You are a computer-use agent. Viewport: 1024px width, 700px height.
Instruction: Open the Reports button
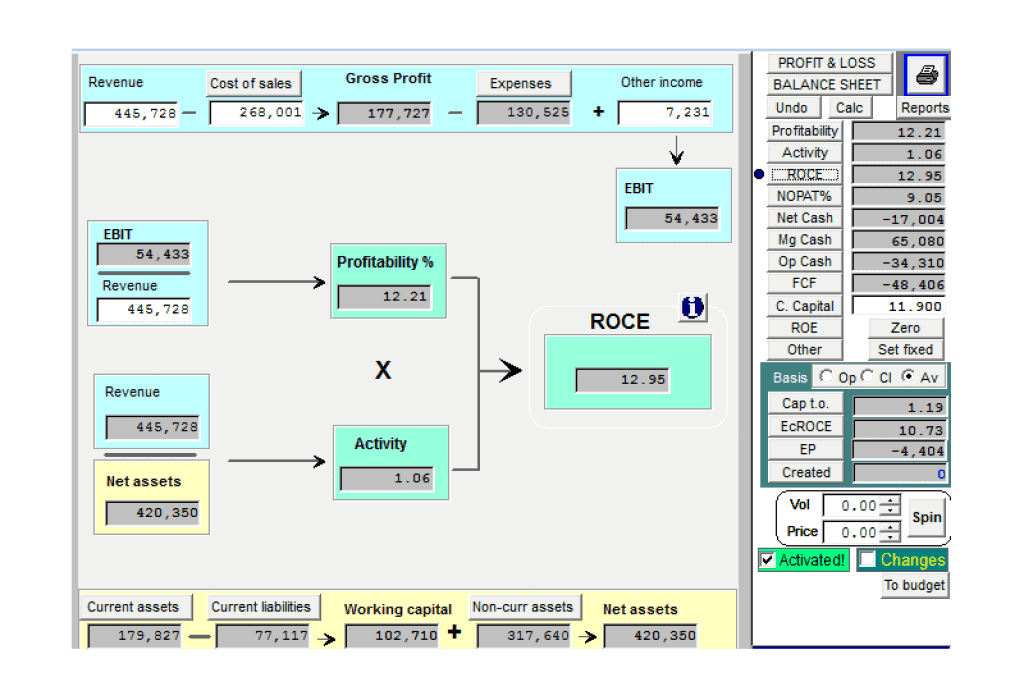pos(924,108)
